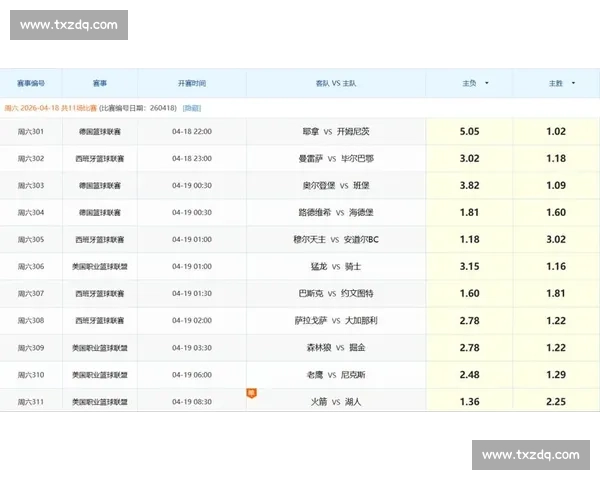This screenshot has width=600, height=480.
Task: Select 主负 odds 3.15 for 猛龙 vs 骑士
Action: tap(469, 266)
